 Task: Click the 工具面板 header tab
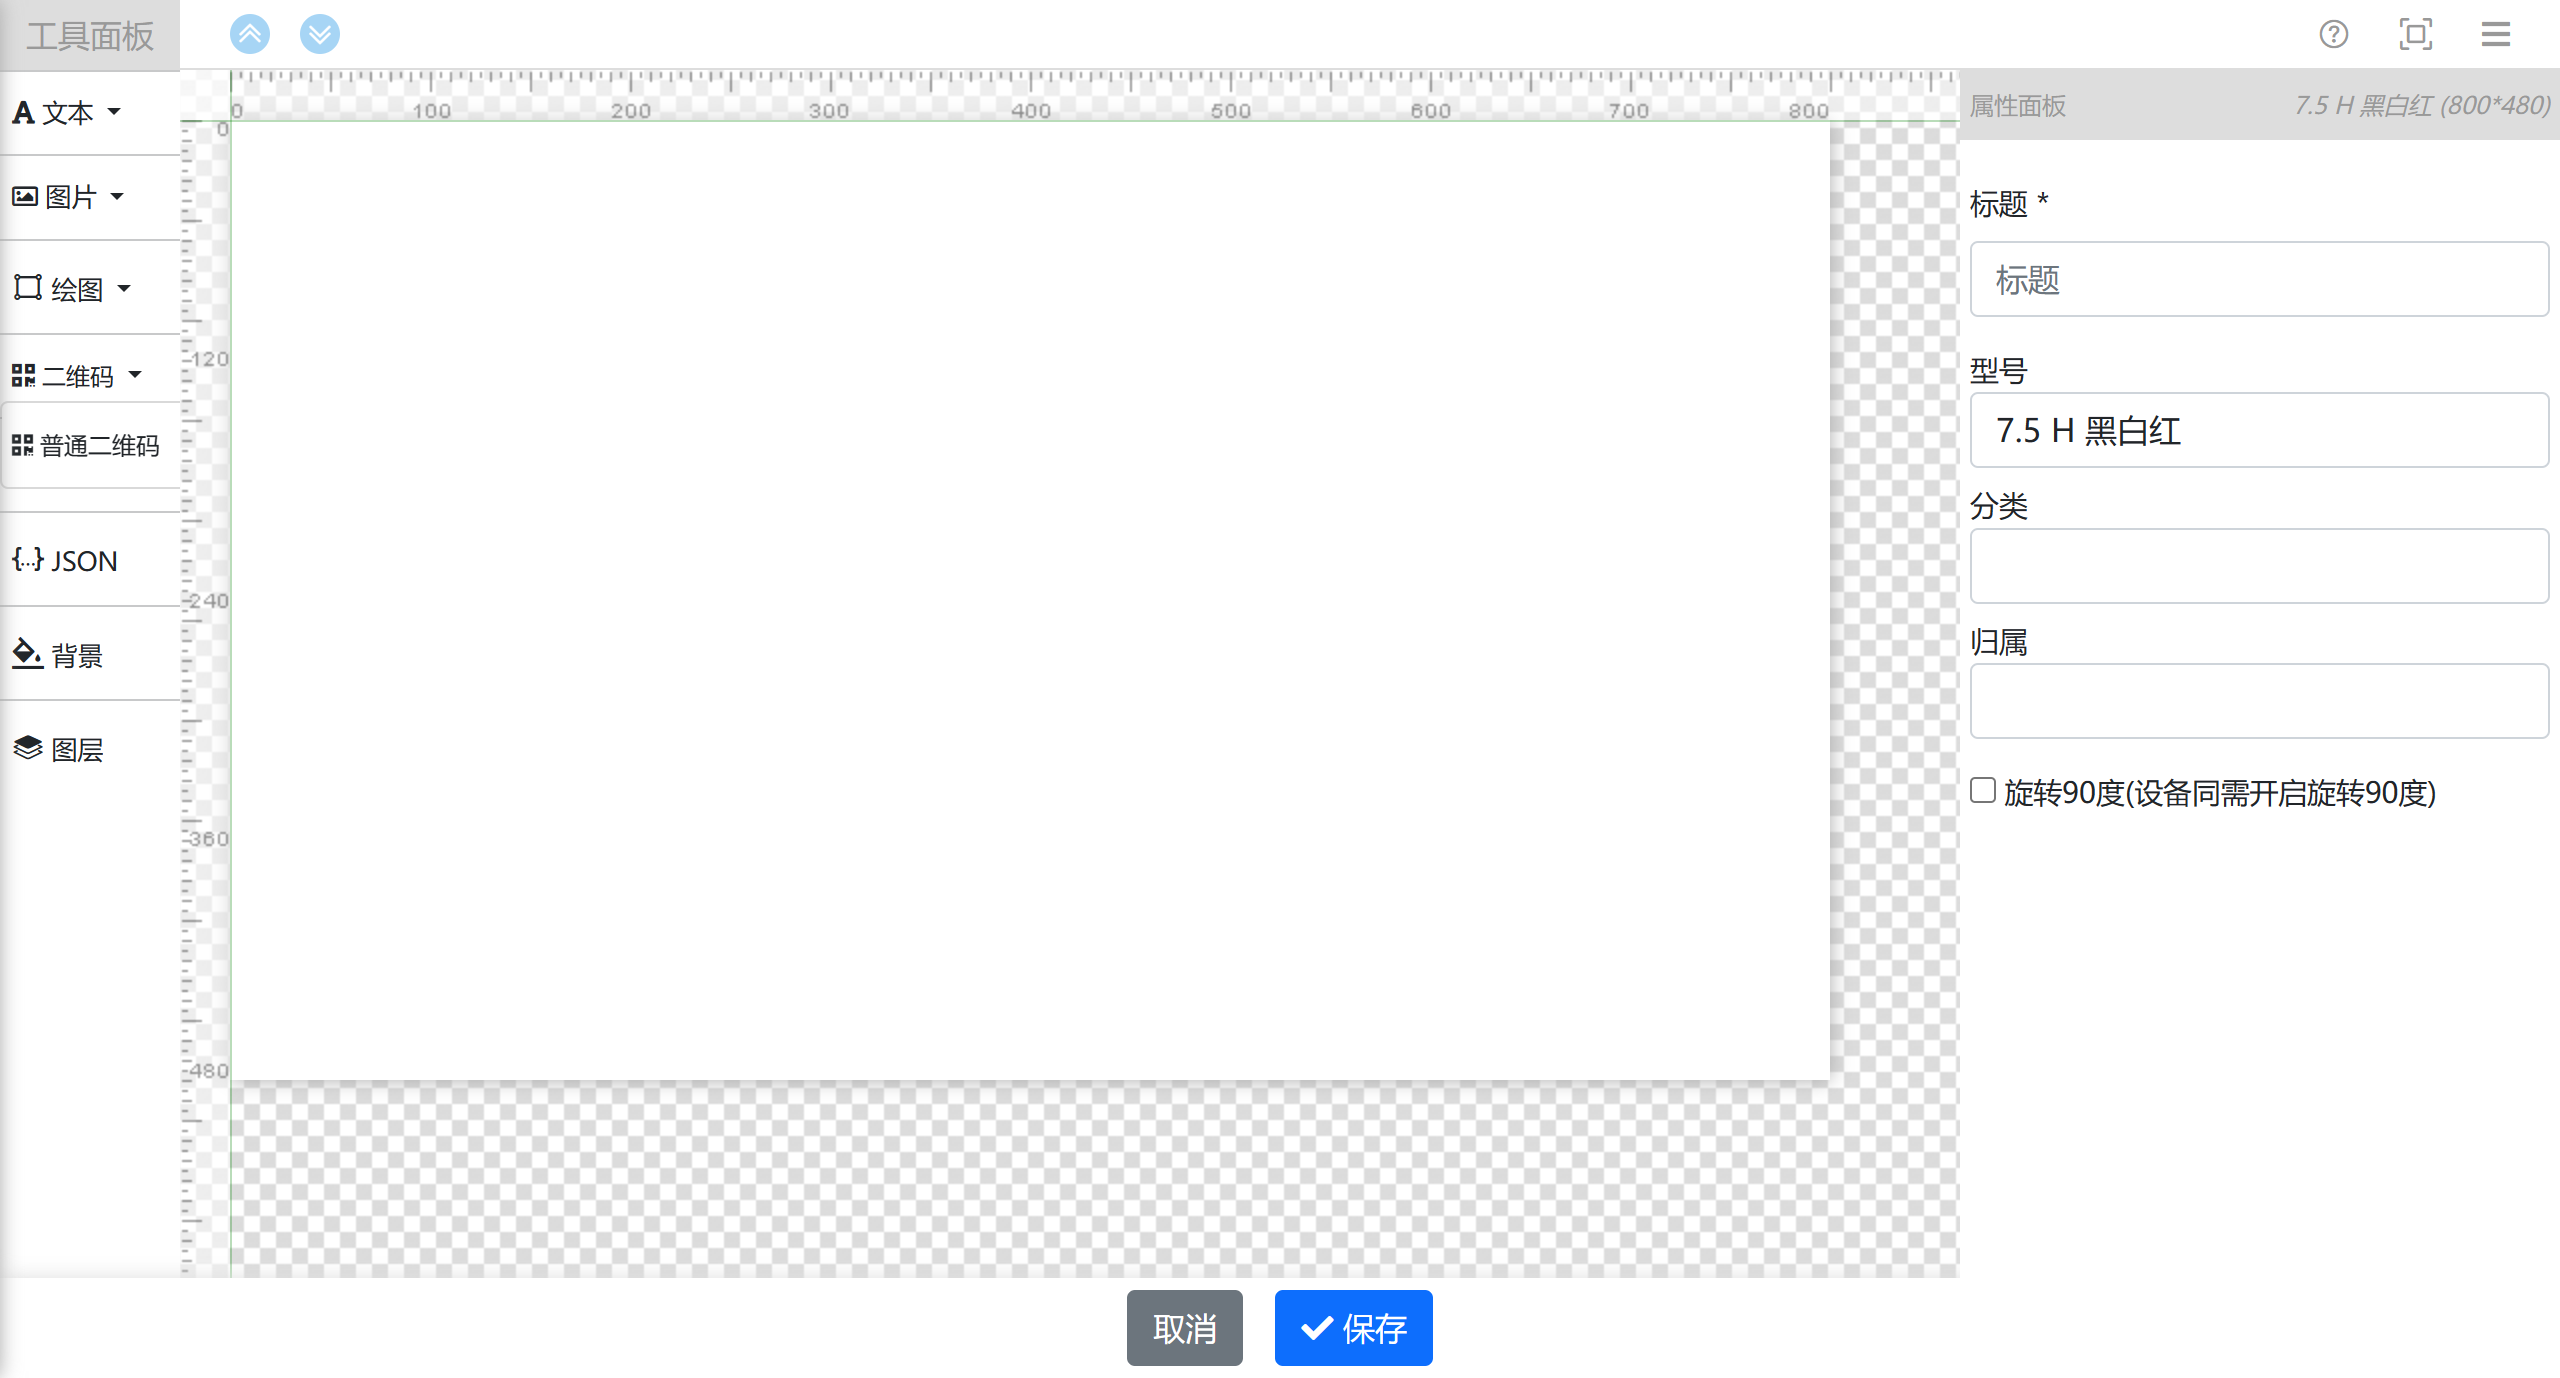click(90, 36)
